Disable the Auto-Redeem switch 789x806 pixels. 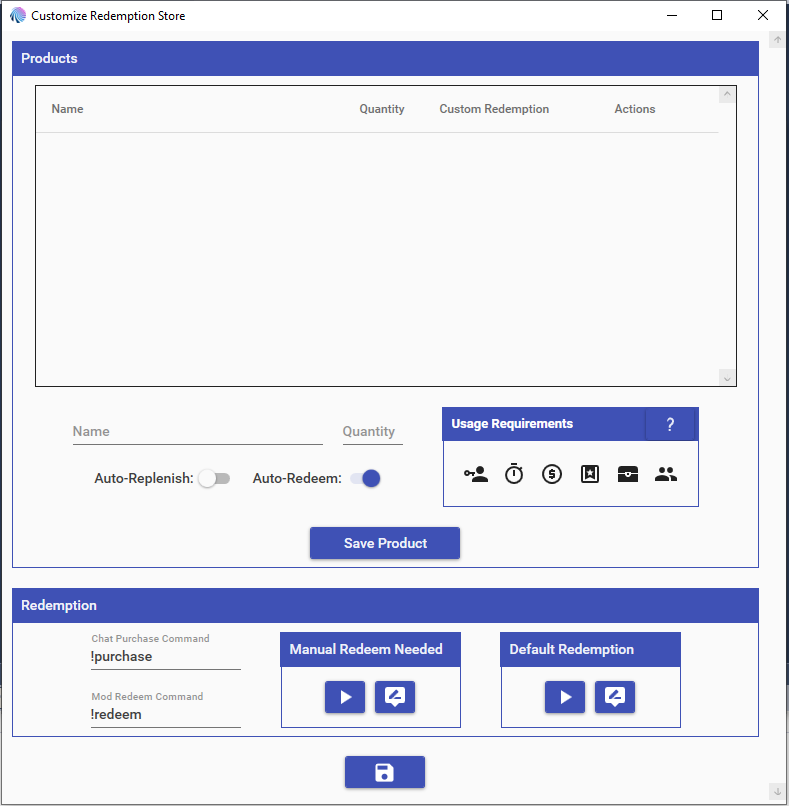[366, 479]
